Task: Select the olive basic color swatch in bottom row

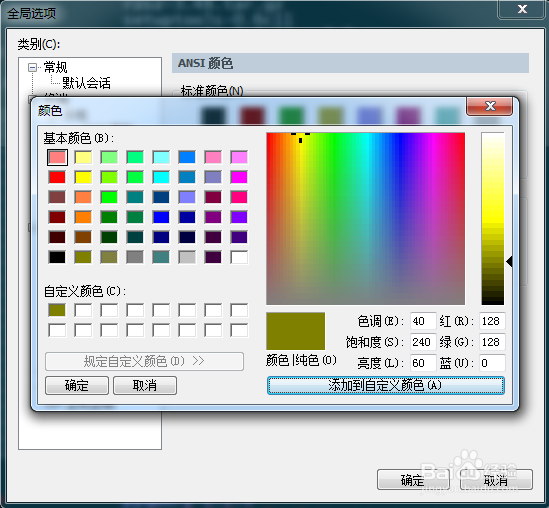Action: (x=83, y=257)
